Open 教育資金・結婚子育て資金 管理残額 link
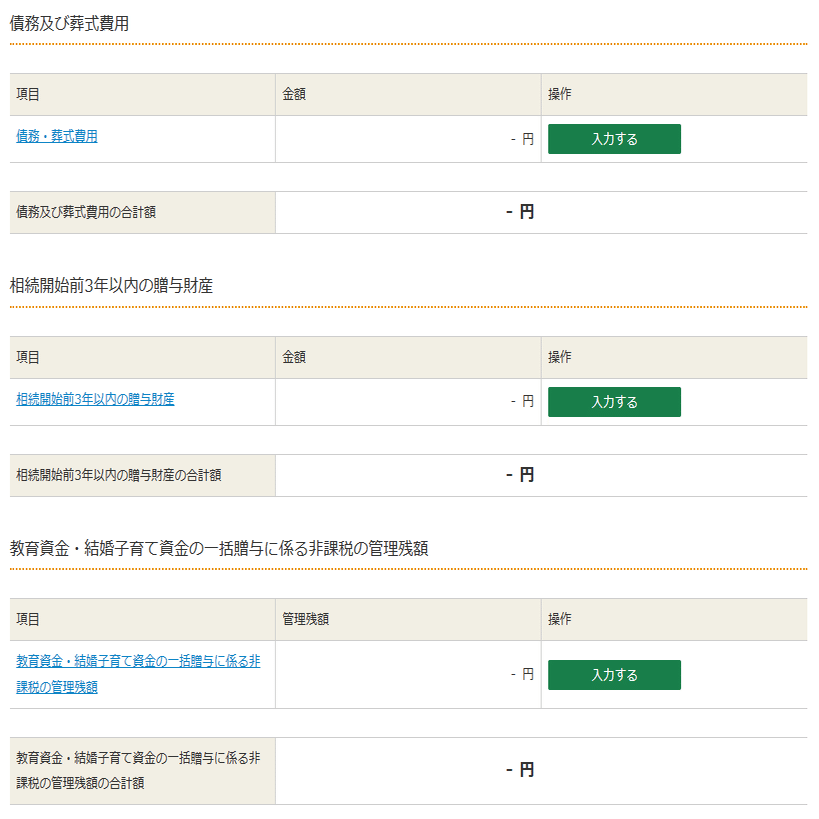The image size is (819, 819). [138, 674]
